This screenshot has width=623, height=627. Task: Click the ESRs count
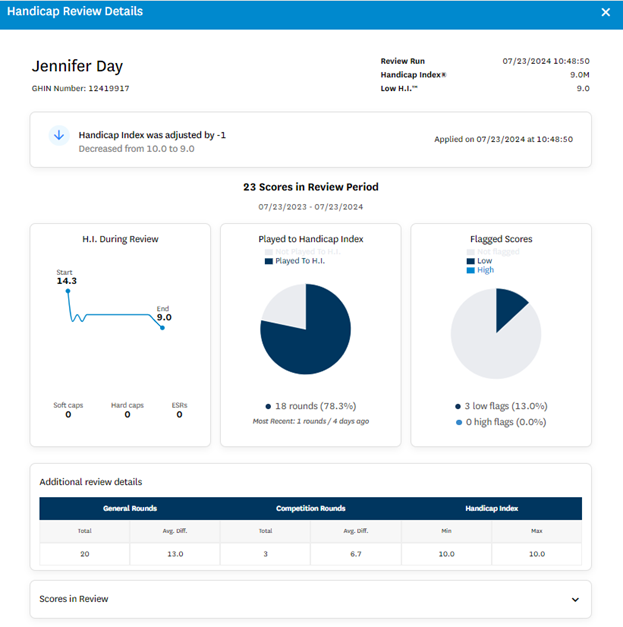point(179,415)
